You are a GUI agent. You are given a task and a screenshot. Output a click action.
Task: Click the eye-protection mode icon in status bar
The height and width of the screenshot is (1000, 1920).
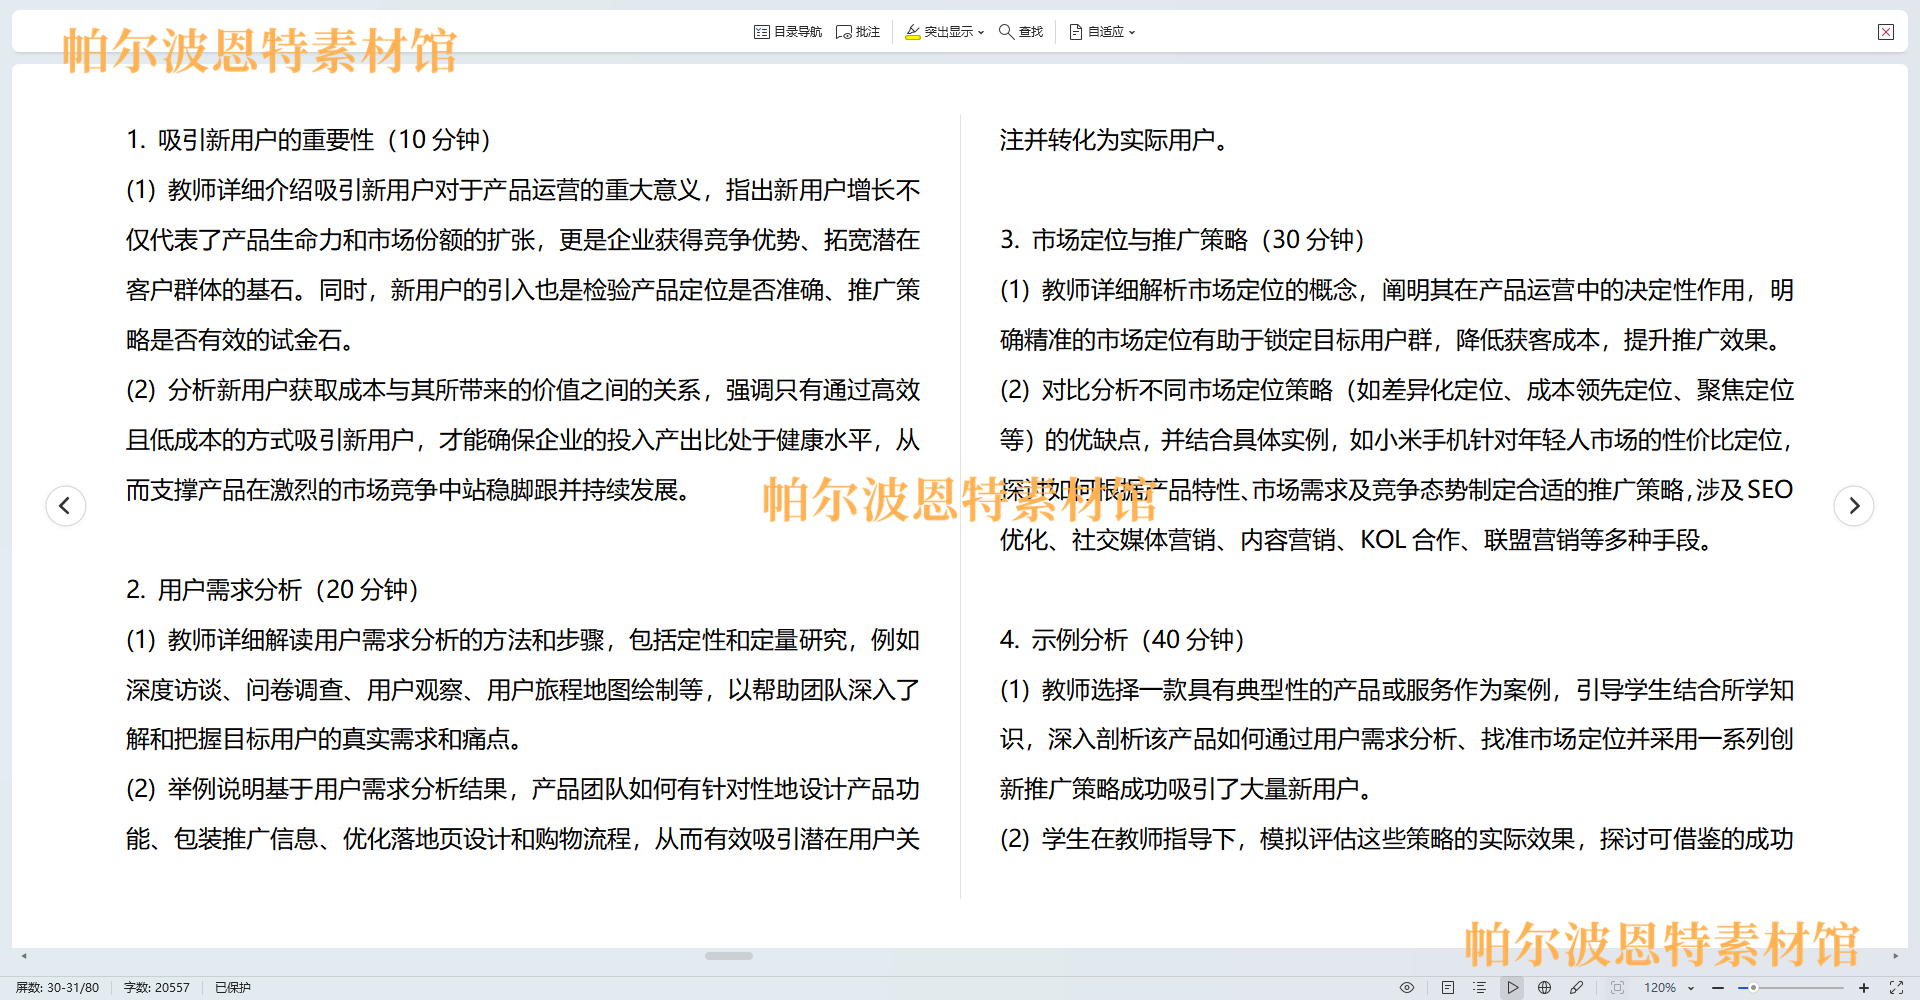coord(1407,987)
